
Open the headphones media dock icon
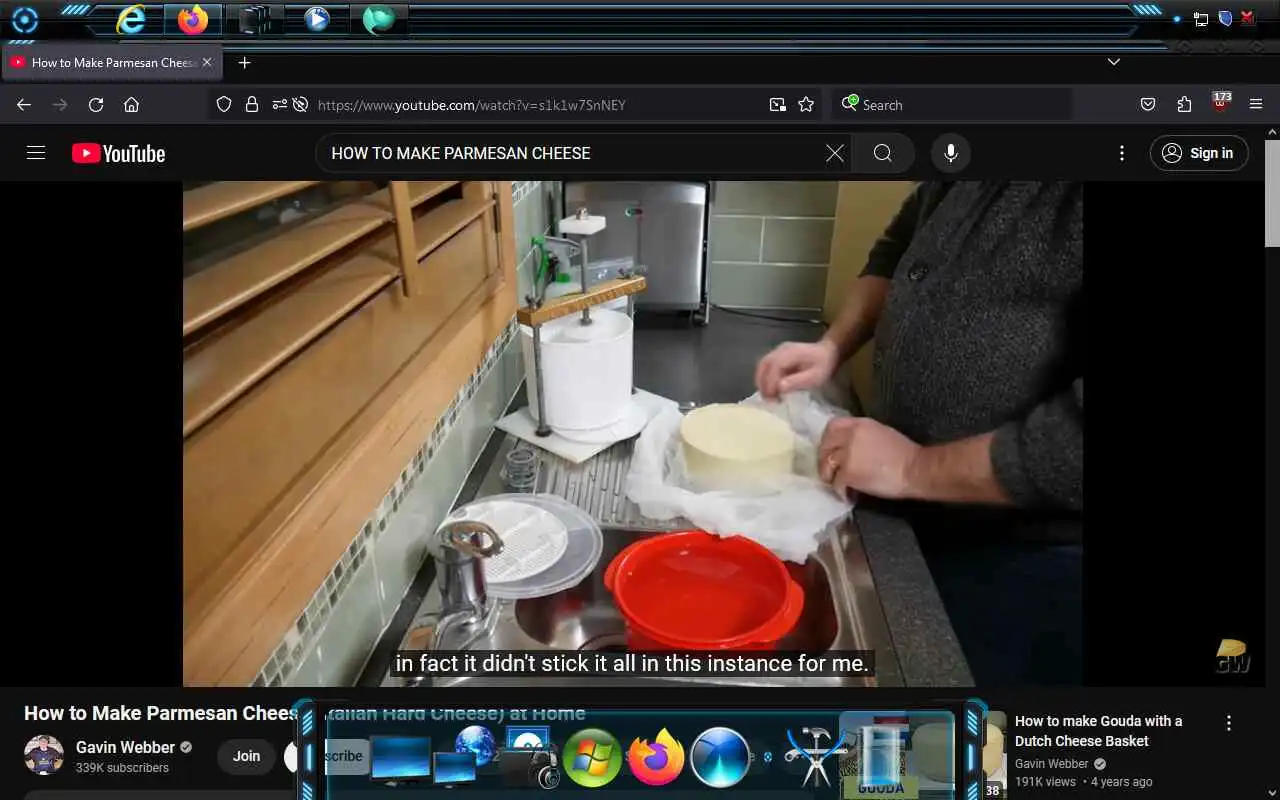(531, 759)
